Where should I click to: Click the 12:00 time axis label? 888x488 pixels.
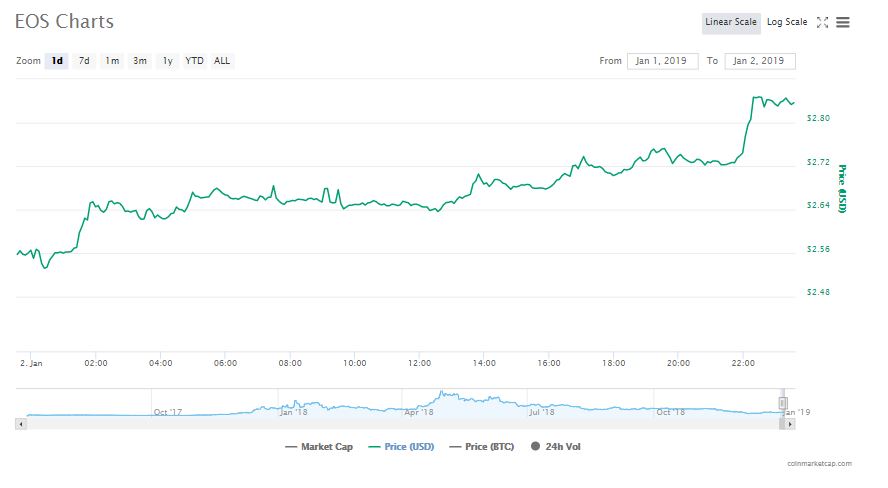(x=419, y=363)
